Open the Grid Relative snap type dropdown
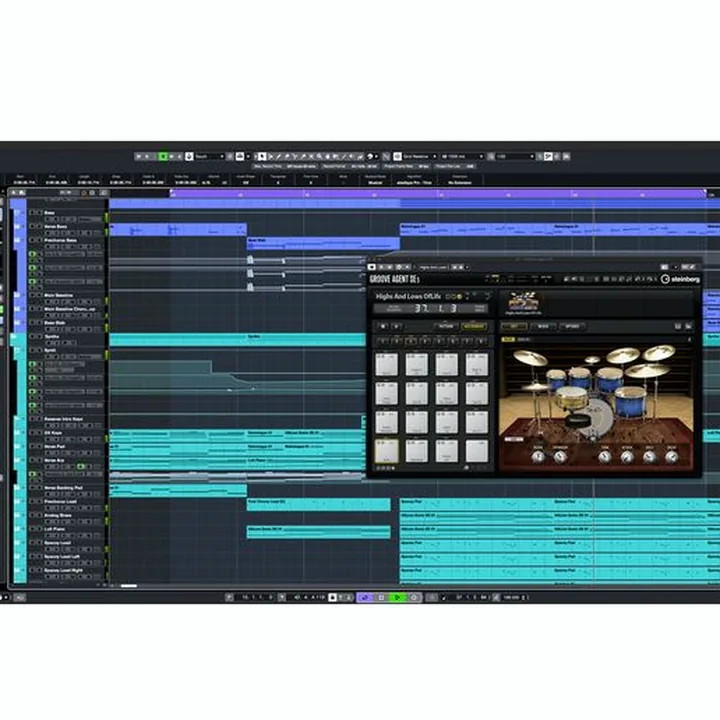Viewport: 720px width, 720px height. point(420,157)
